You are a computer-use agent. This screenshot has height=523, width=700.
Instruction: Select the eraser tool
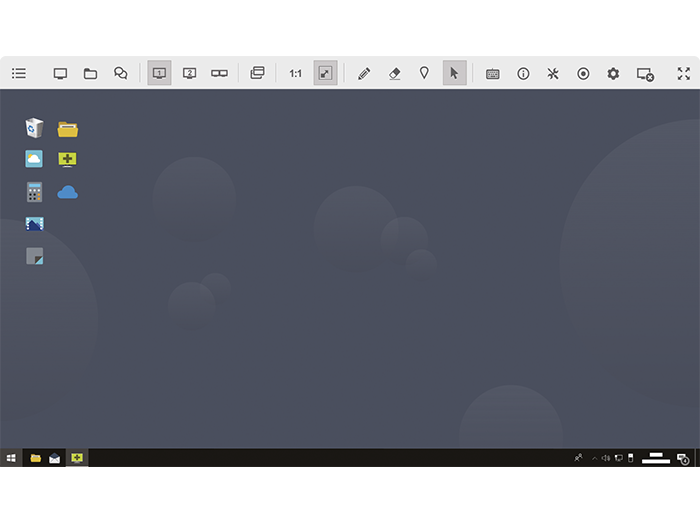point(394,73)
